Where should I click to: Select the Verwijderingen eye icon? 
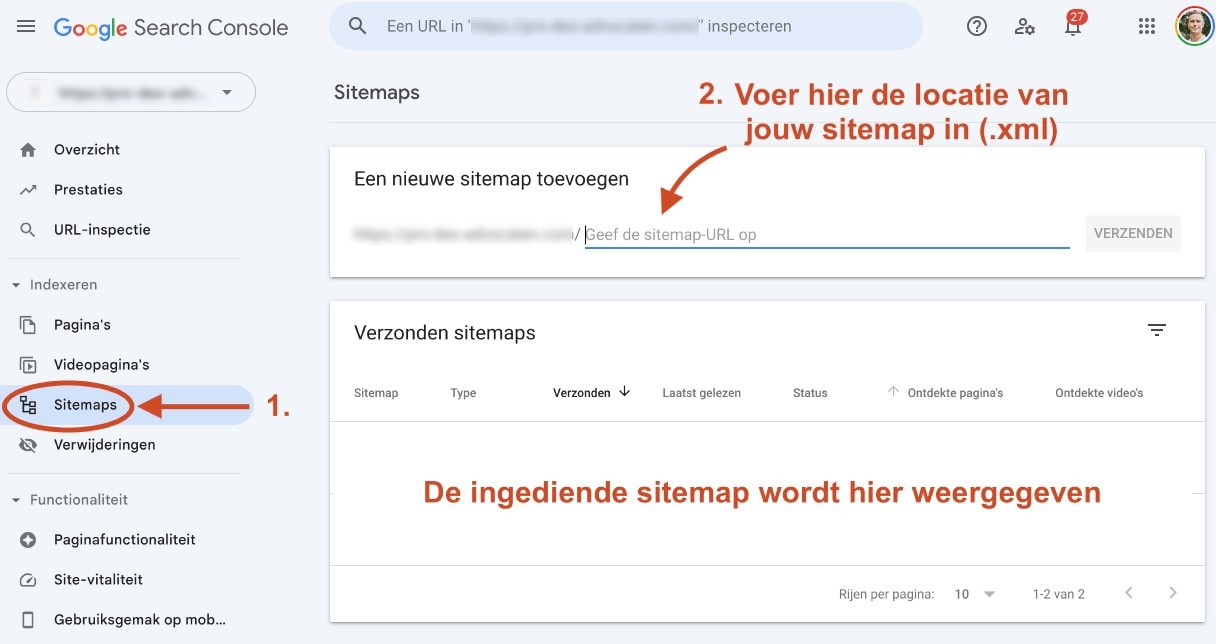point(30,444)
